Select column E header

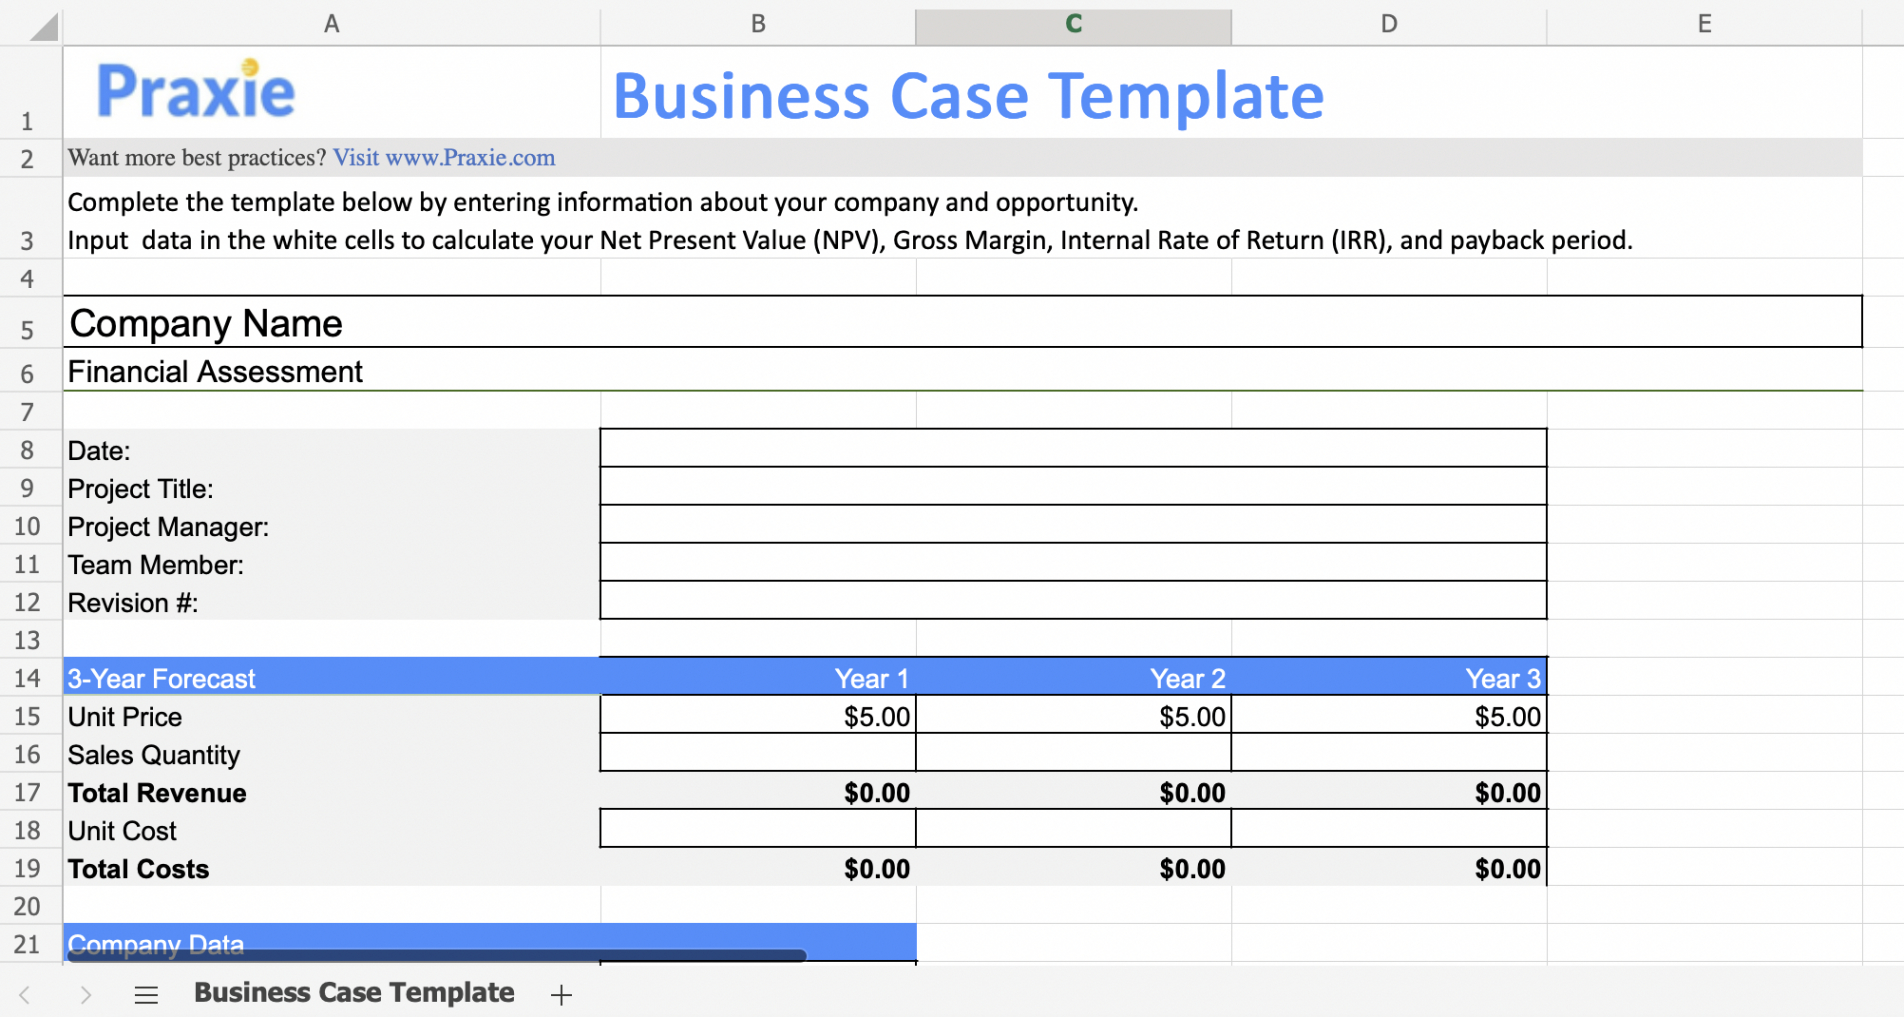tap(1704, 24)
